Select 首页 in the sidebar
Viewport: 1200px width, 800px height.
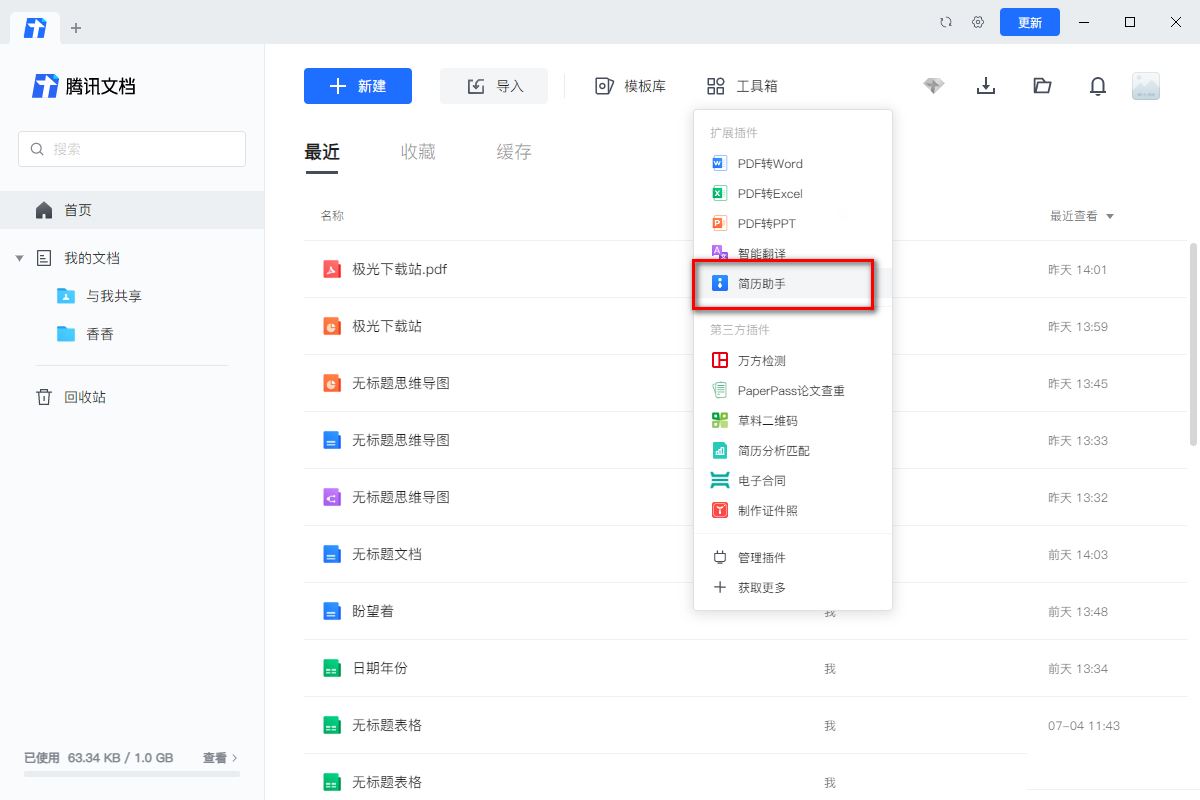click(x=132, y=210)
